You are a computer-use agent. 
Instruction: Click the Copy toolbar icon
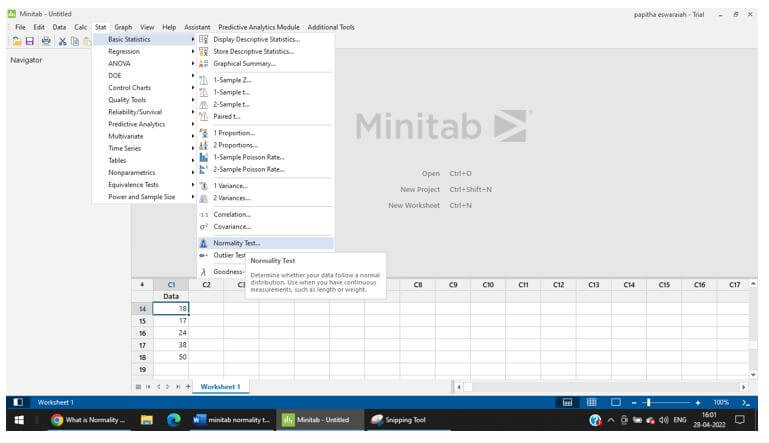tap(75, 41)
